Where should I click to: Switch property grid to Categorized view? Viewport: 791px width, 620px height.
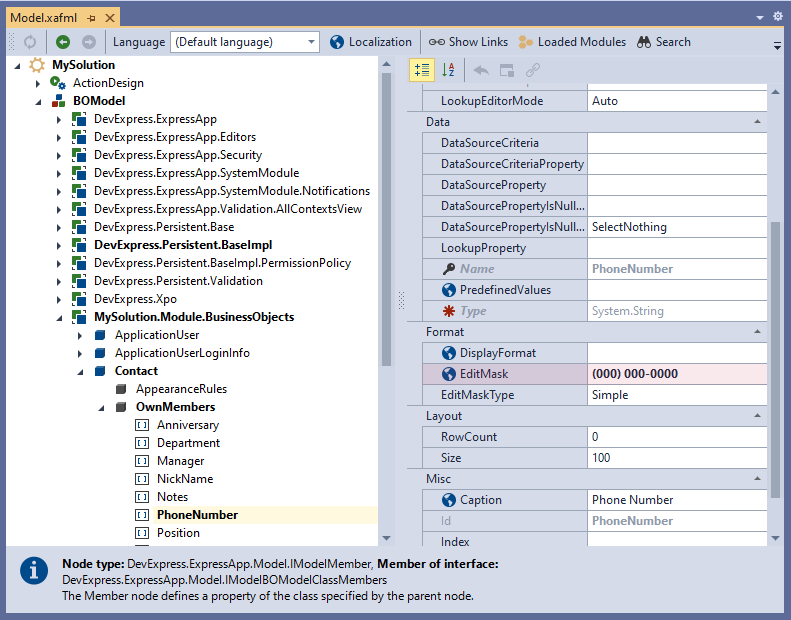tap(422, 70)
